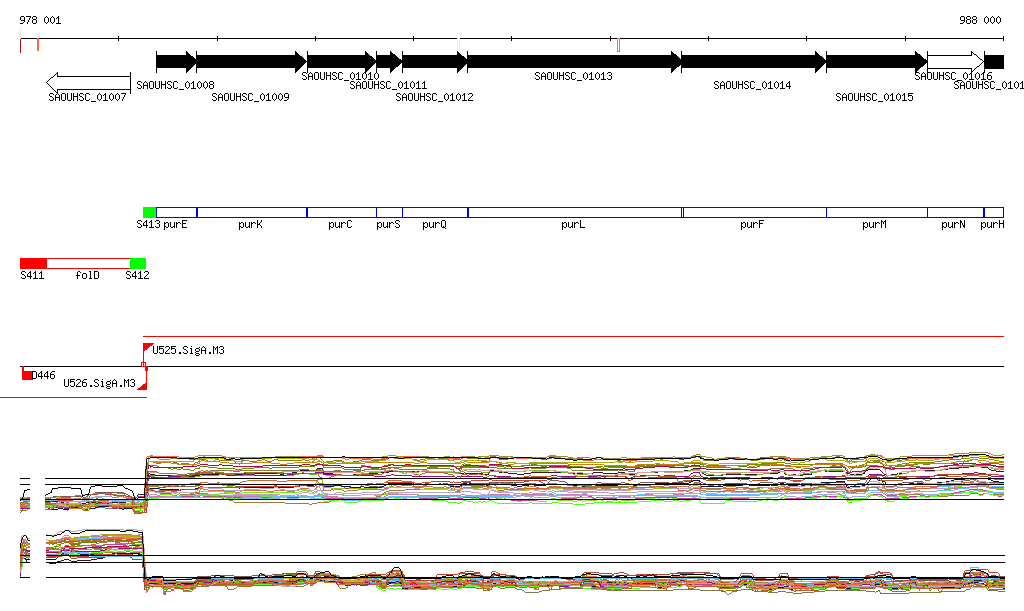Click the U525.SigA.M3 promoter flag
The width and height of the screenshot is (1024, 611).
click(146, 348)
